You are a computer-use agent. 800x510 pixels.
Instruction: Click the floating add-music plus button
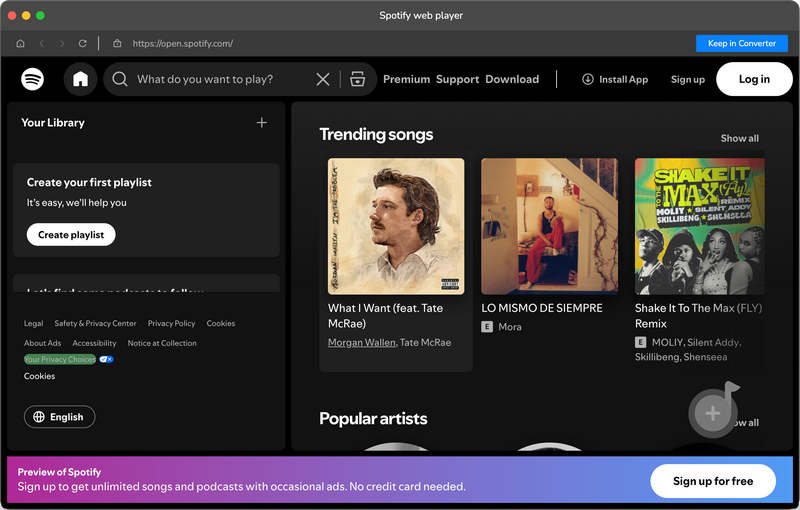[x=712, y=413]
